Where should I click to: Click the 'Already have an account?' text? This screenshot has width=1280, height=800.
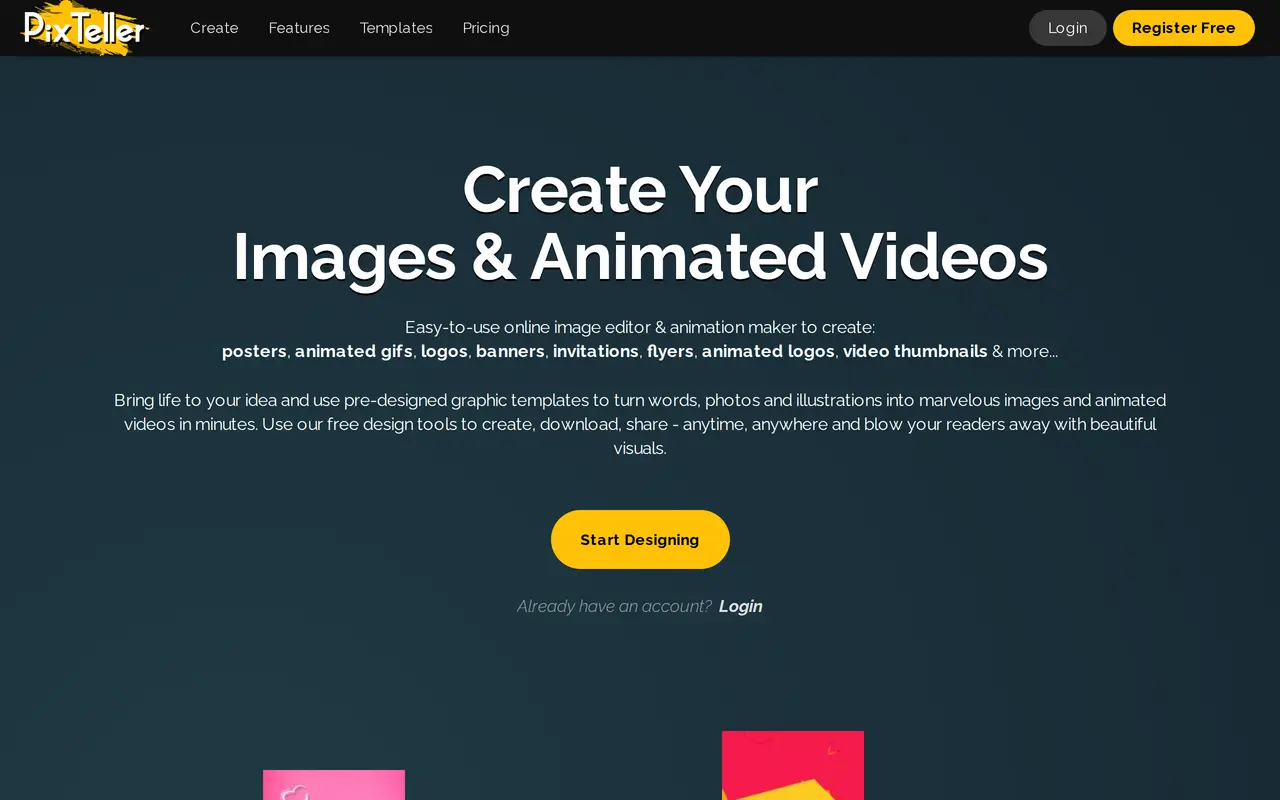614,606
